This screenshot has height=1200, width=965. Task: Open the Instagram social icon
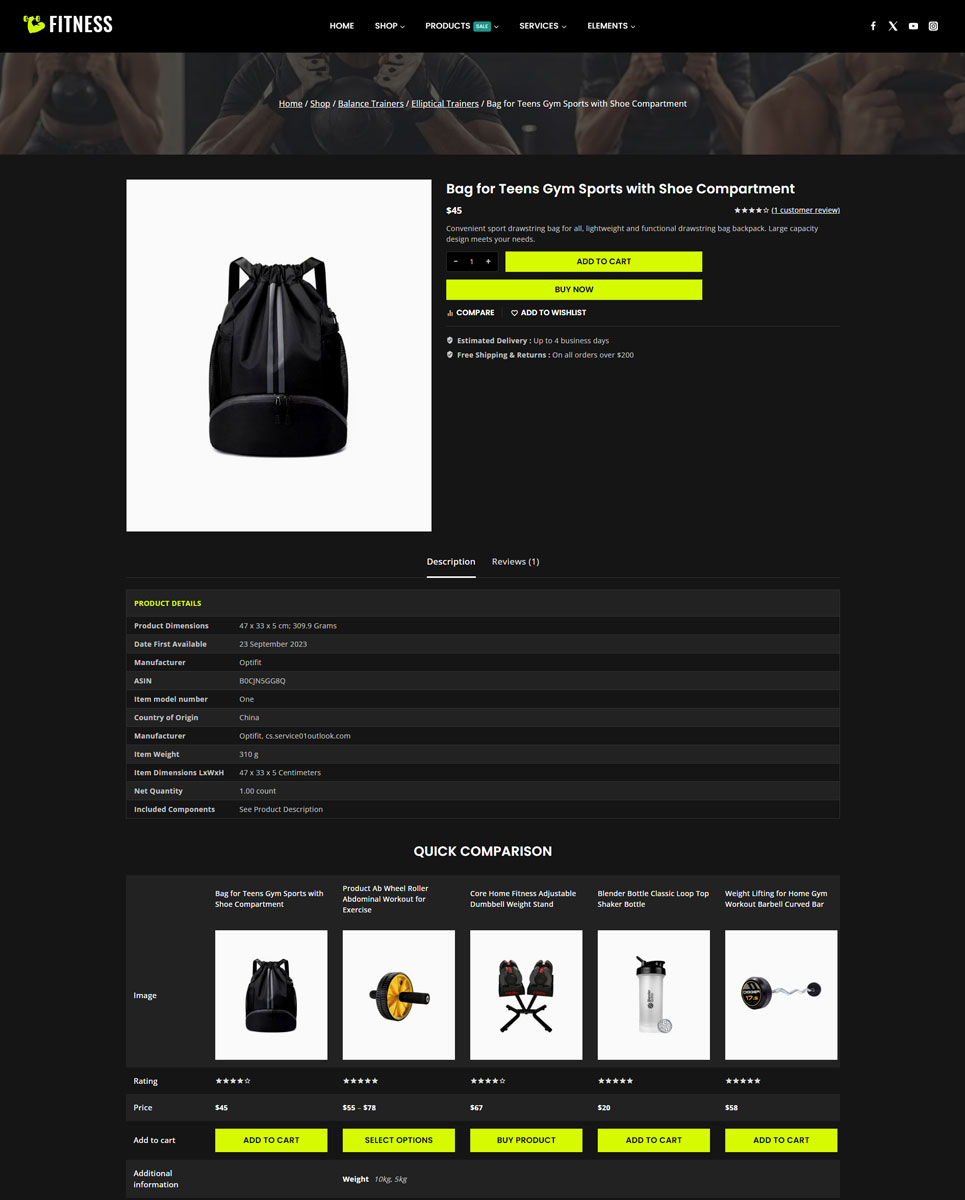(x=933, y=26)
